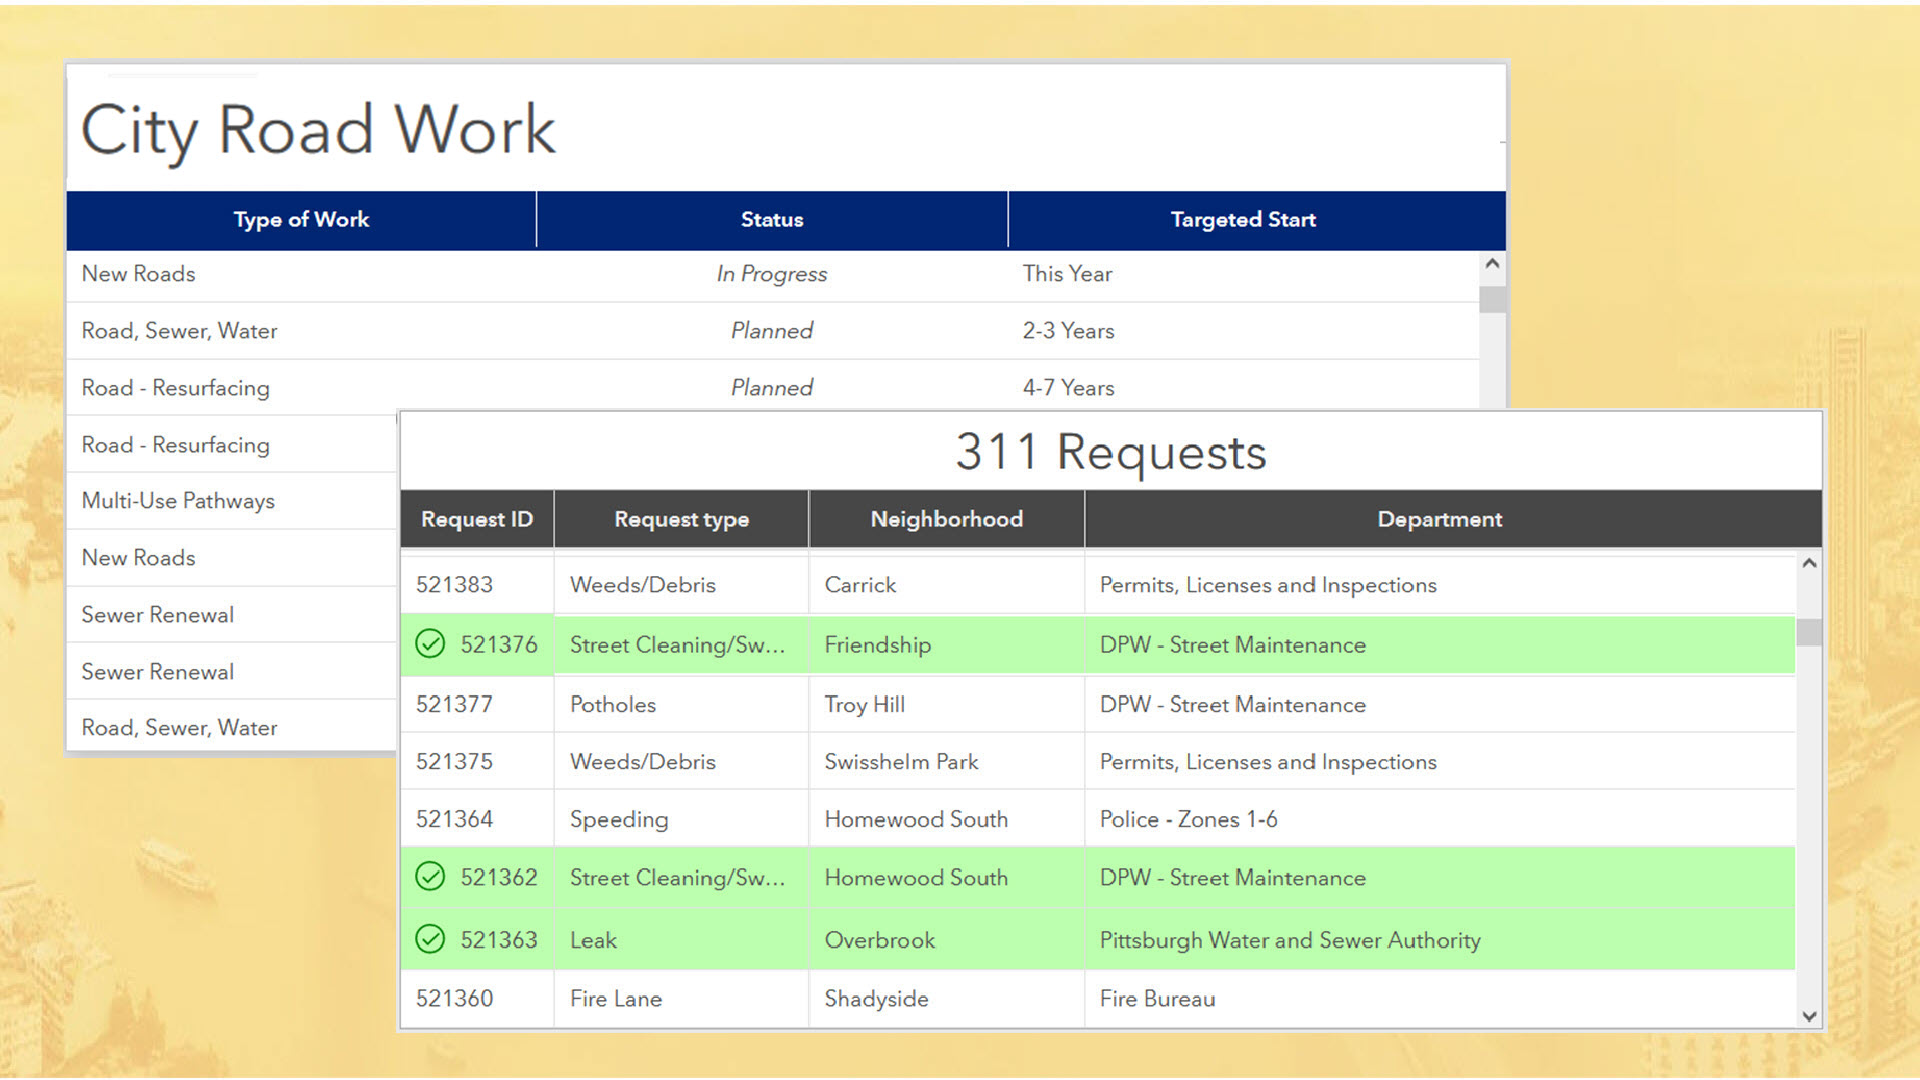The height and width of the screenshot is (1080, 1920).
Task: Click the Request type column header
Action: 681,519
